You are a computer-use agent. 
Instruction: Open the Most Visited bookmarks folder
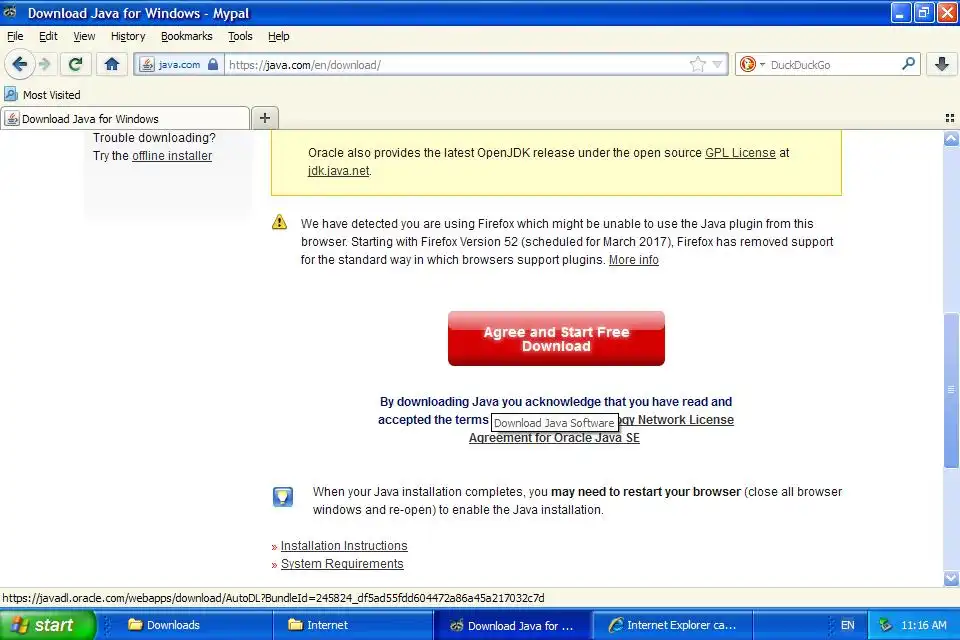click(x=42, y=95)
